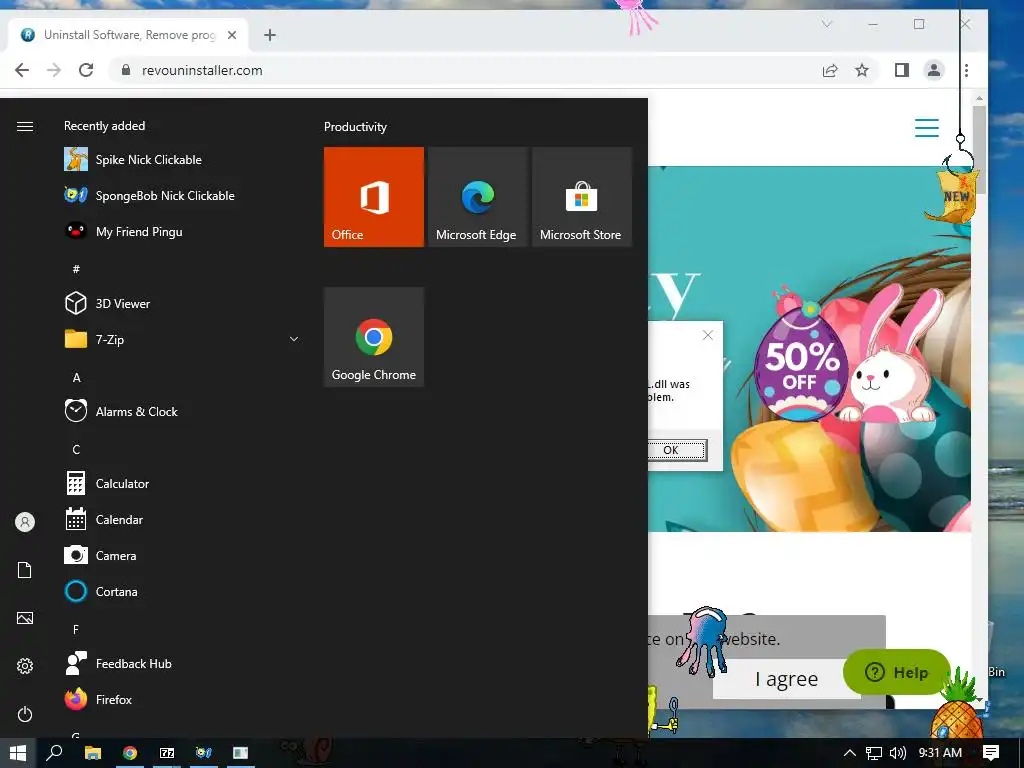The height and width of the screenshot is (768, 1024).
Task: Open 7-Zip taskbar icon
Action: 167,753
